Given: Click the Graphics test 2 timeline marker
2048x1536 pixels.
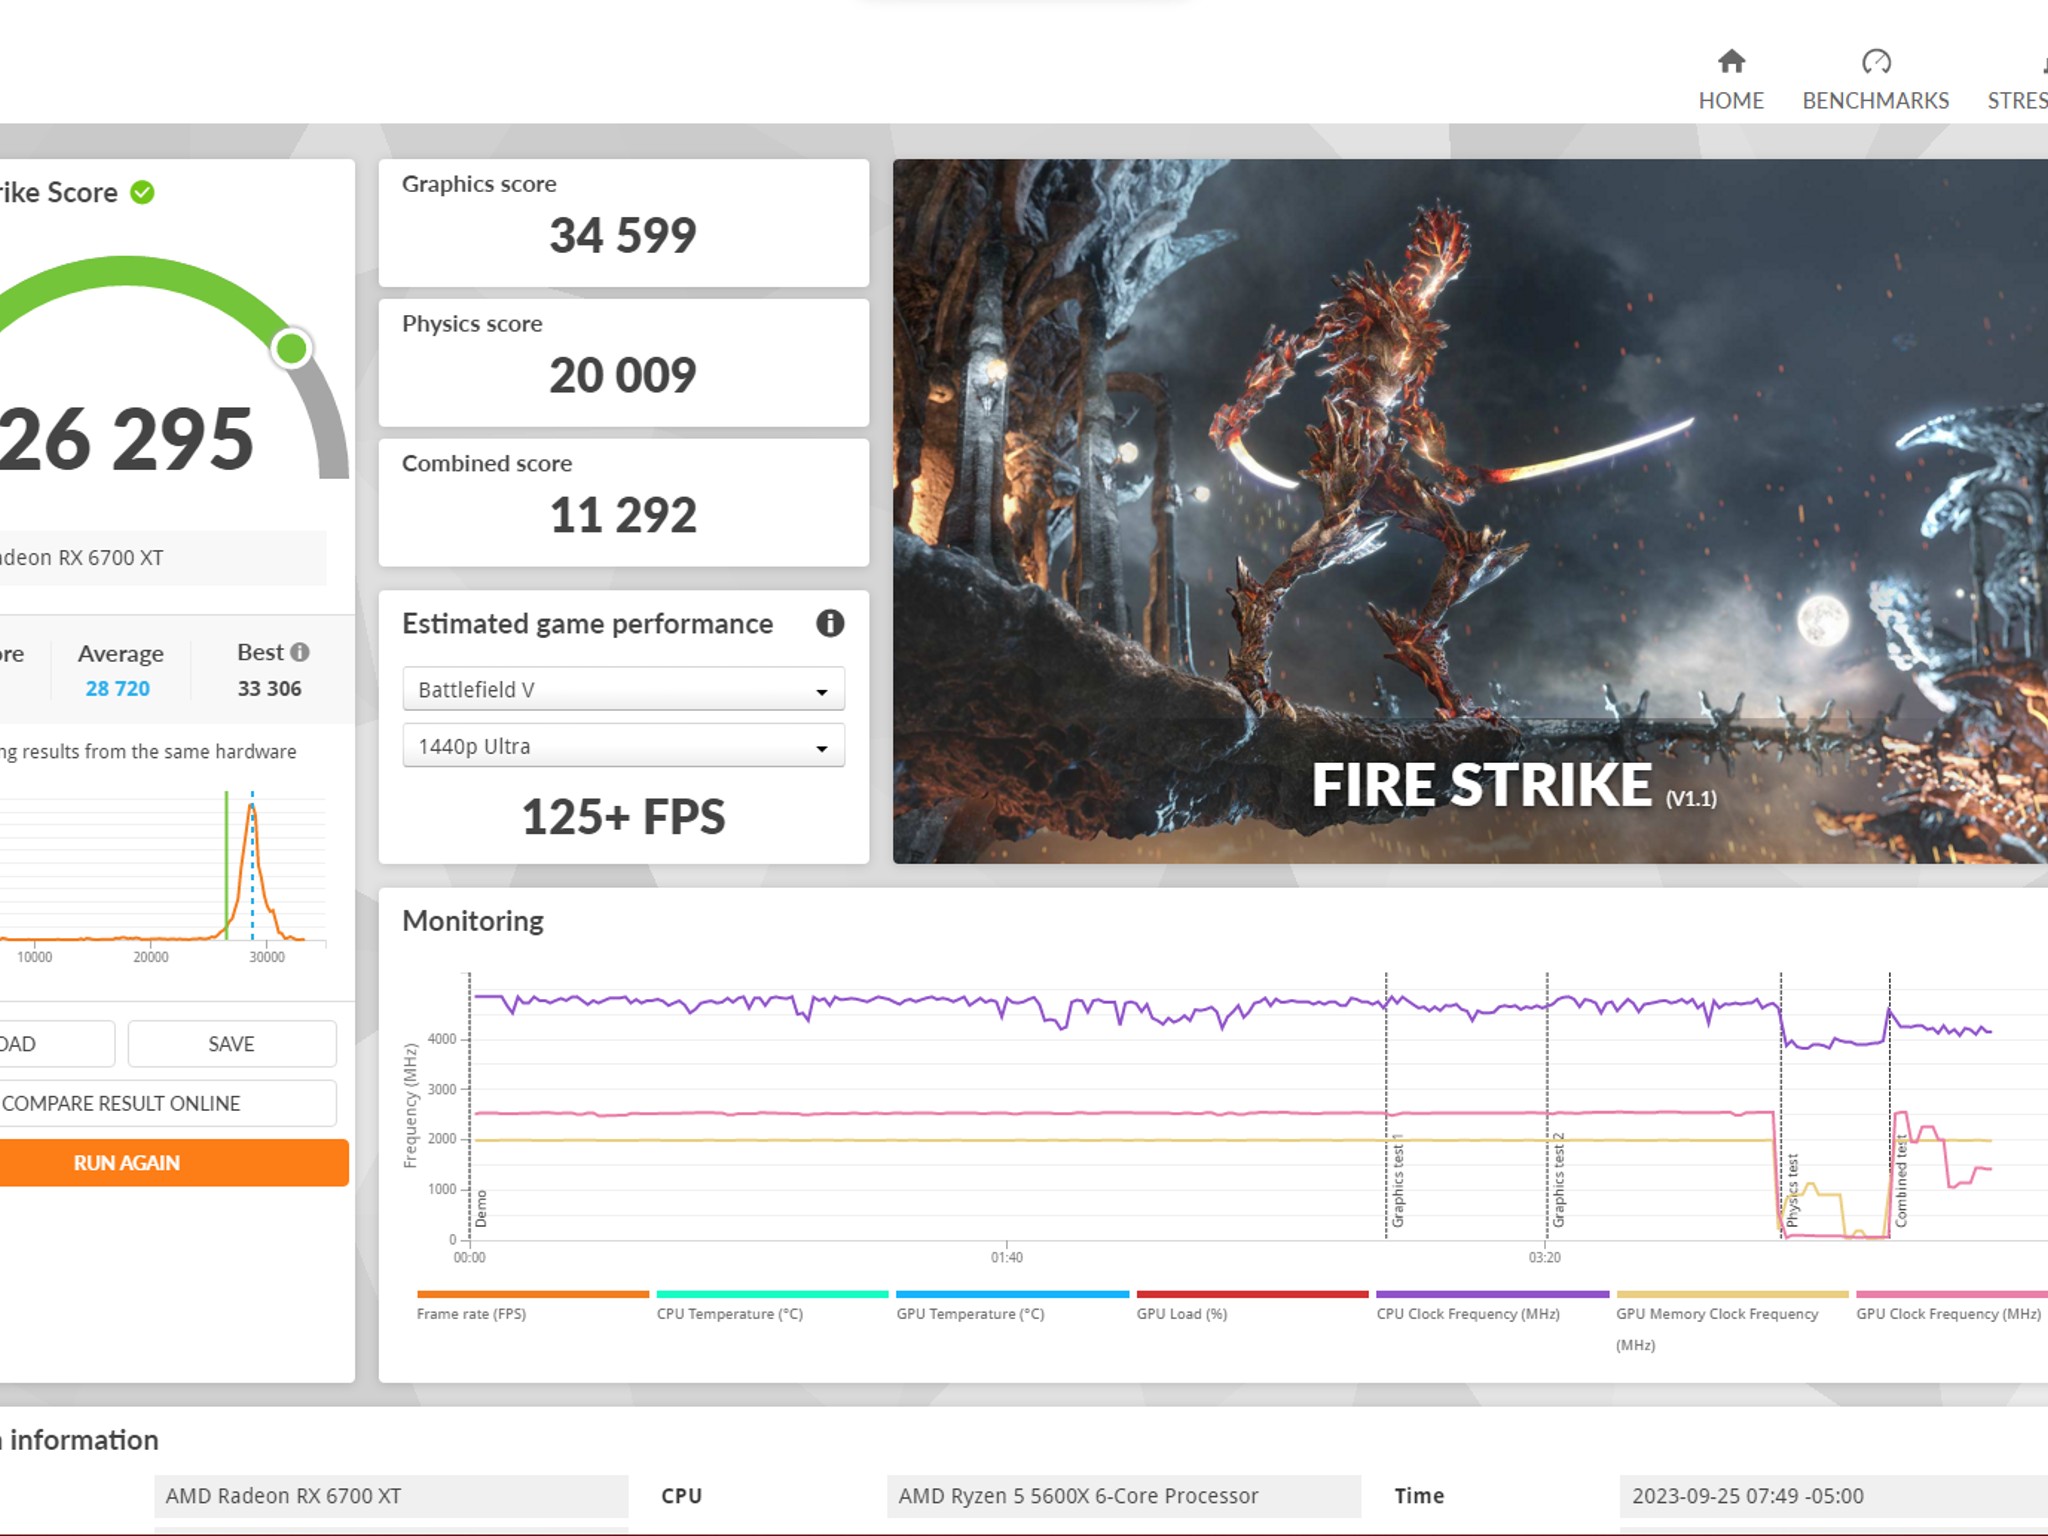Looking at the screenshot, I should [x=1558, y=1181].
